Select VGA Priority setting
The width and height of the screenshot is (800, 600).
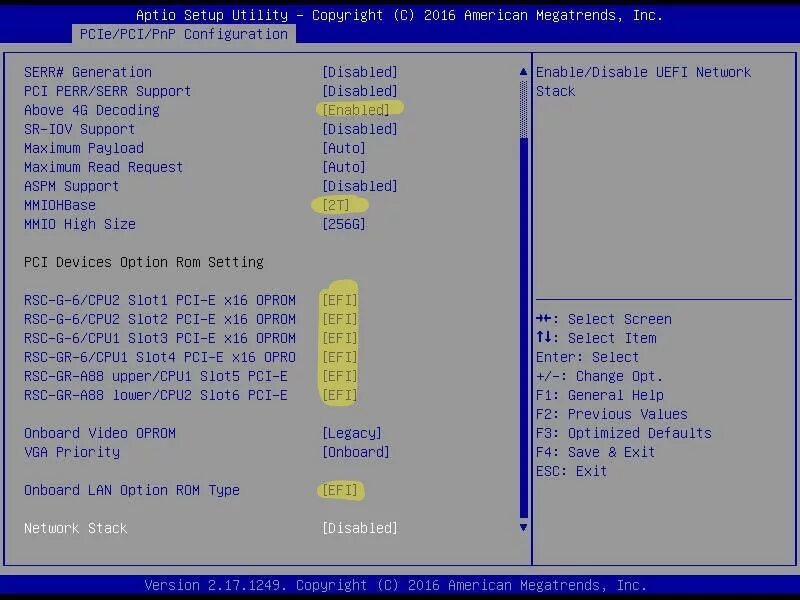click(72, 453)
